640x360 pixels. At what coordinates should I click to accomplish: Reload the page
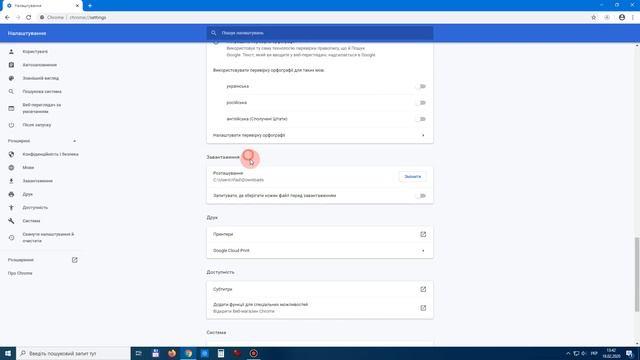click(29, 18)
